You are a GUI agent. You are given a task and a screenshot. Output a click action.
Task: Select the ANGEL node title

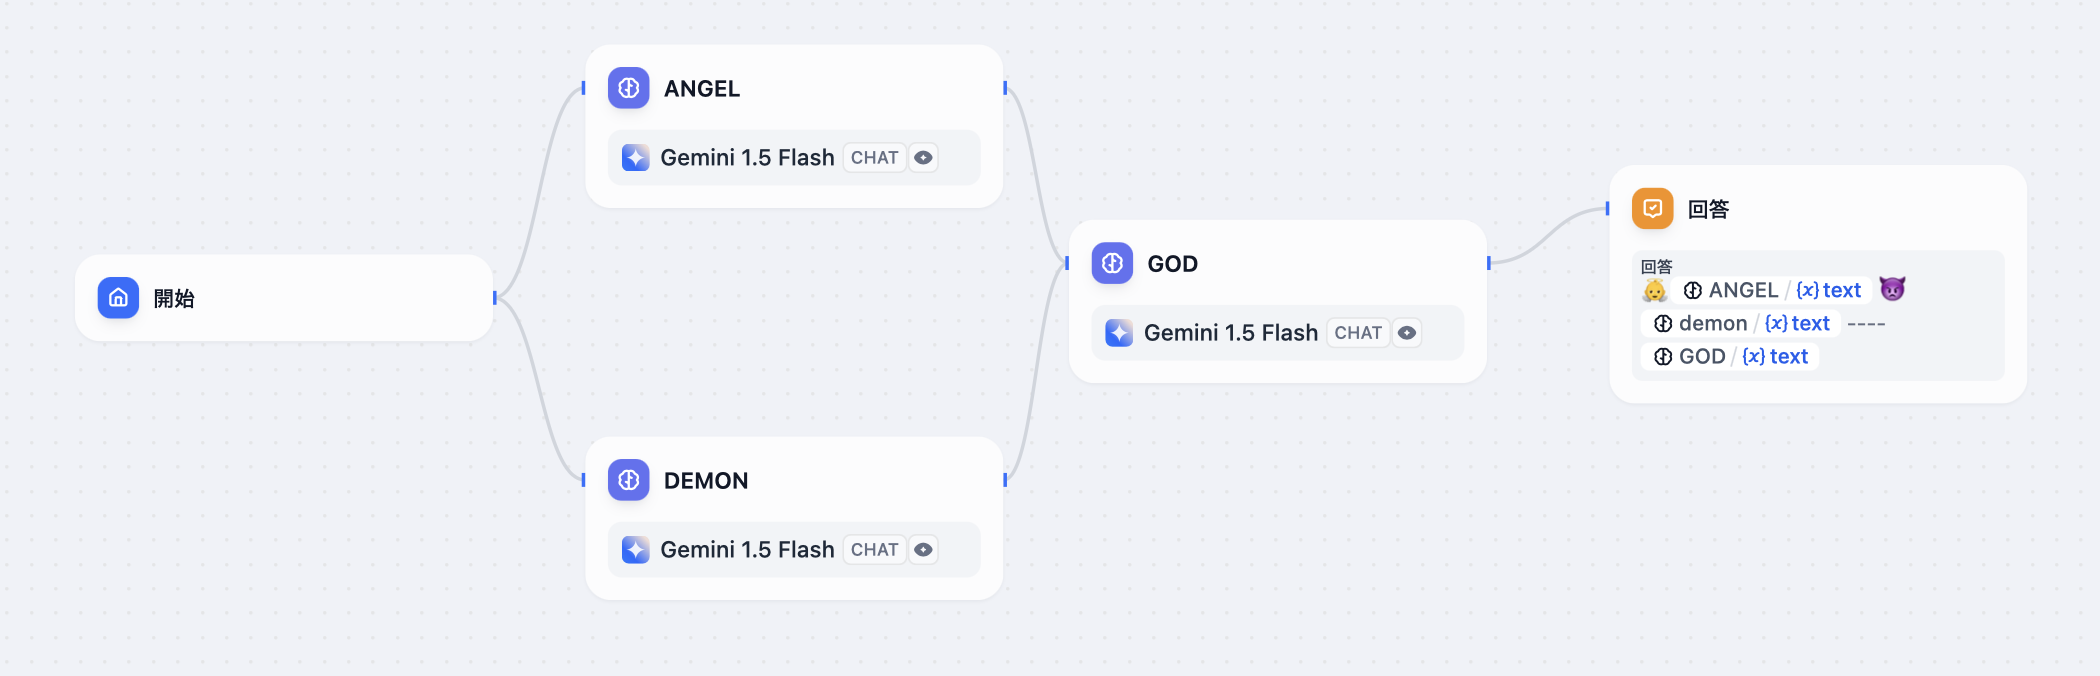(702, 89)
